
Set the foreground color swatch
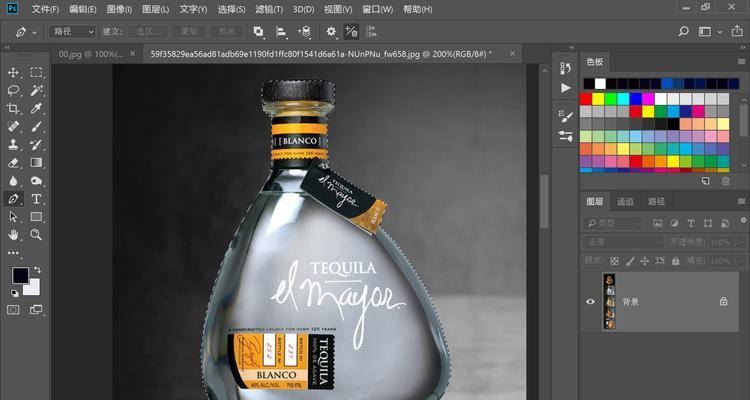tap(21, 276)
